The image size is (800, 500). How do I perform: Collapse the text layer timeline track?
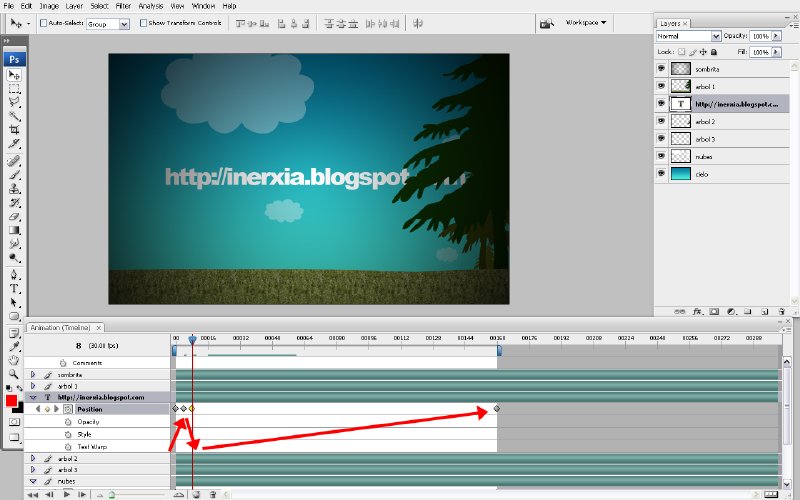point(33,397)
